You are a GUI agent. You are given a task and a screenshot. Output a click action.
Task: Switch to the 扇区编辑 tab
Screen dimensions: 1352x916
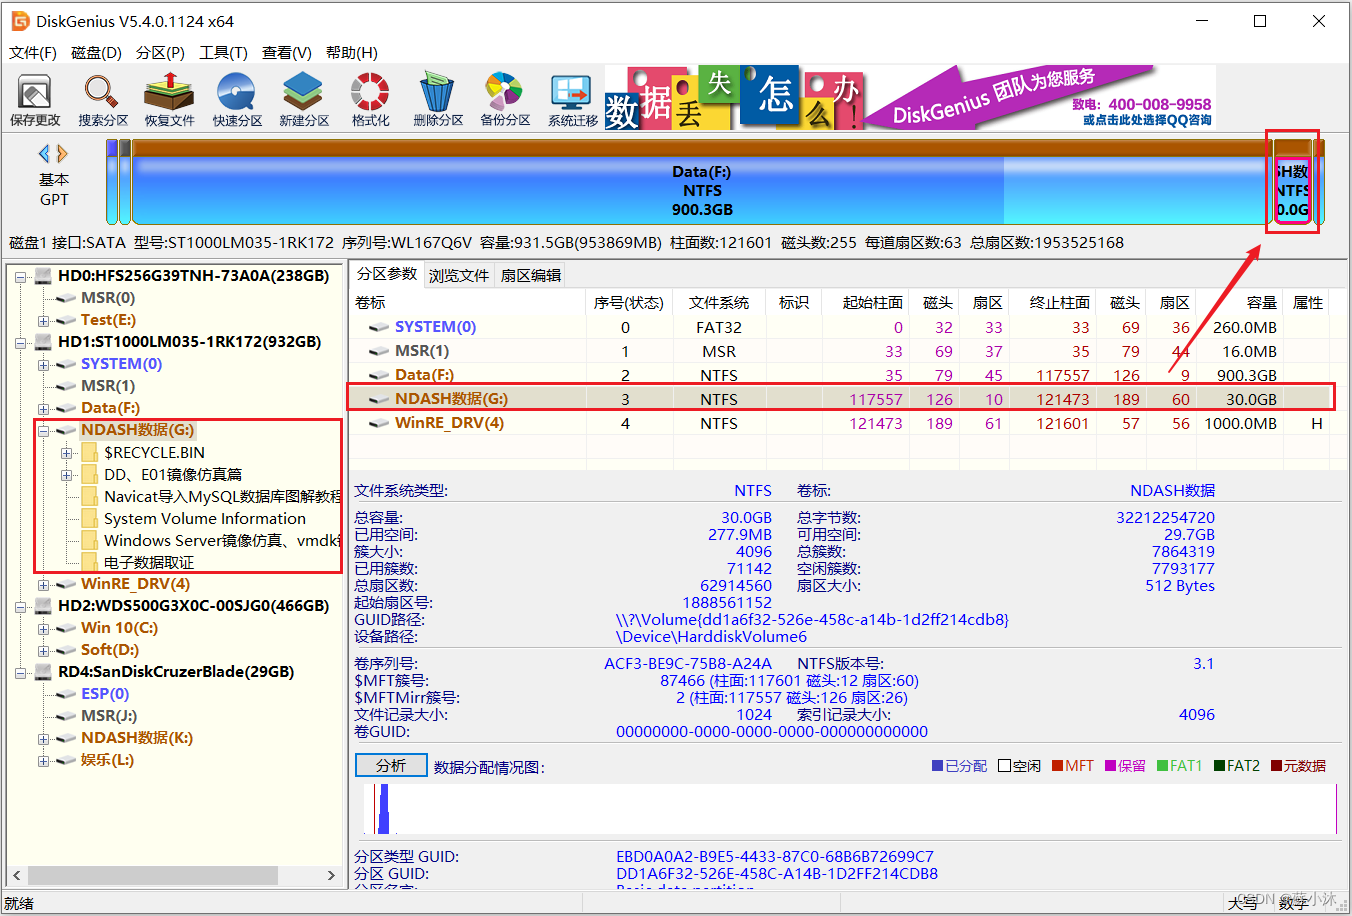click(x=531, y=275)
